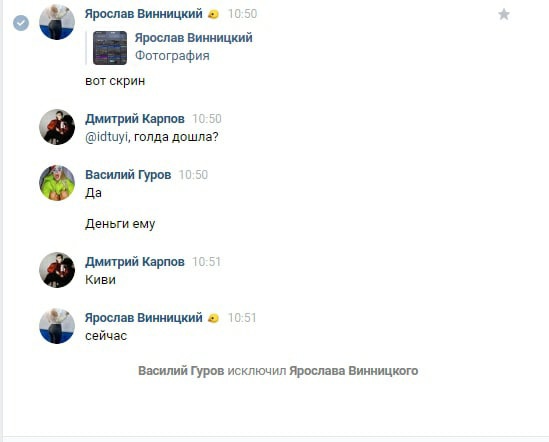The width and height of the screenshot is (549, 442).
Task: Open Ярослава Винницкого in exclusion notice
Action: [x=354, y=371]
